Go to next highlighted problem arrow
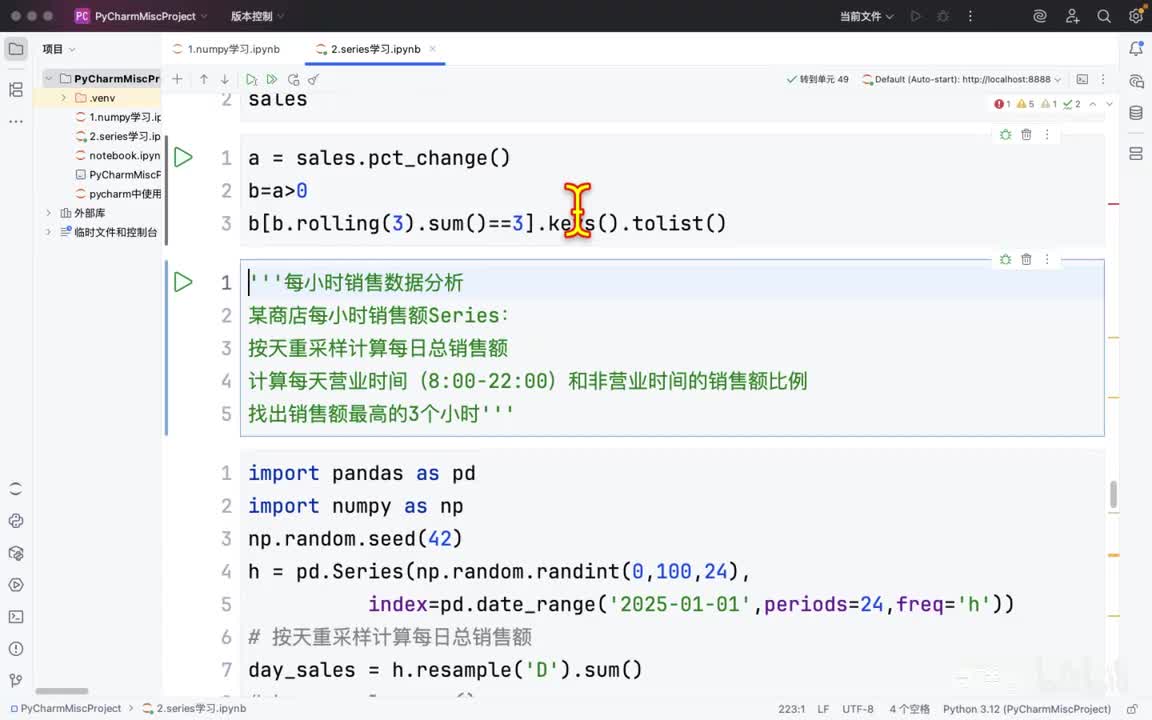 1109,104
